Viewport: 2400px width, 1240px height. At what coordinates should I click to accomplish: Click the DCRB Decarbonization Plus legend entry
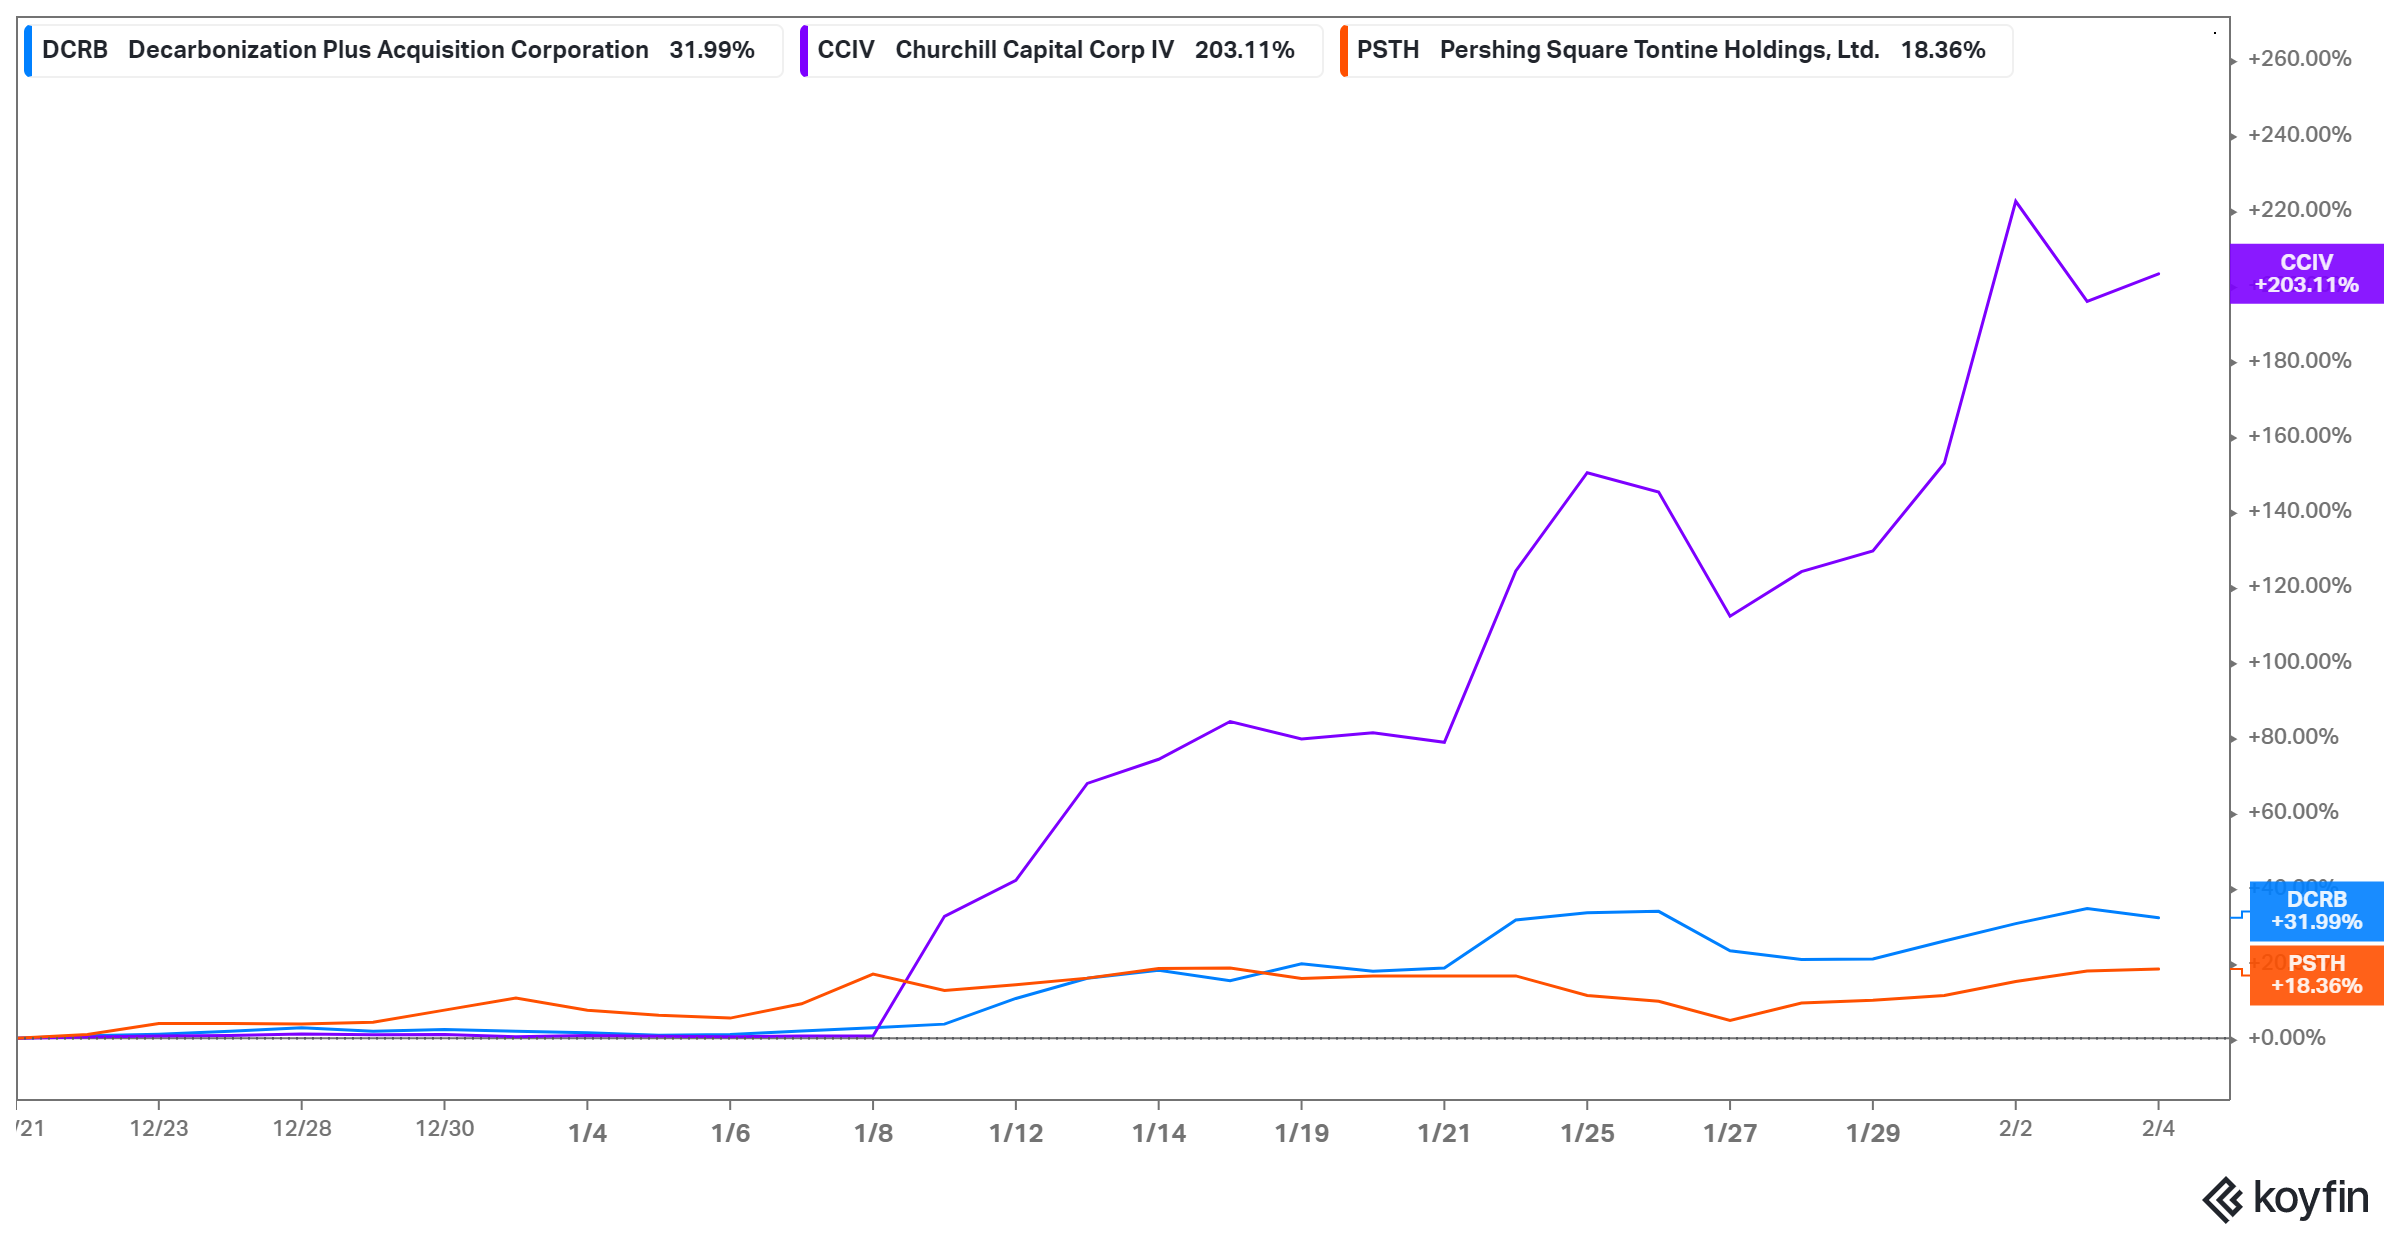(403, 50)
